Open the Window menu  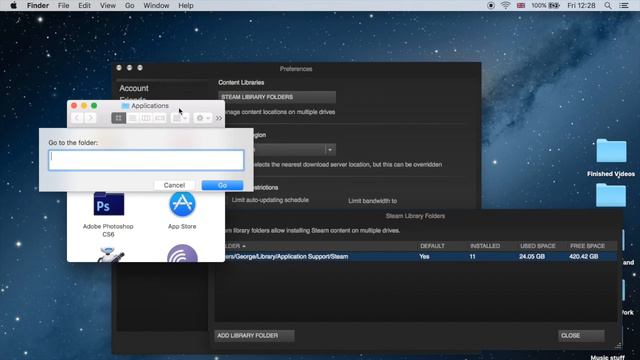click(x=156, y=6)
